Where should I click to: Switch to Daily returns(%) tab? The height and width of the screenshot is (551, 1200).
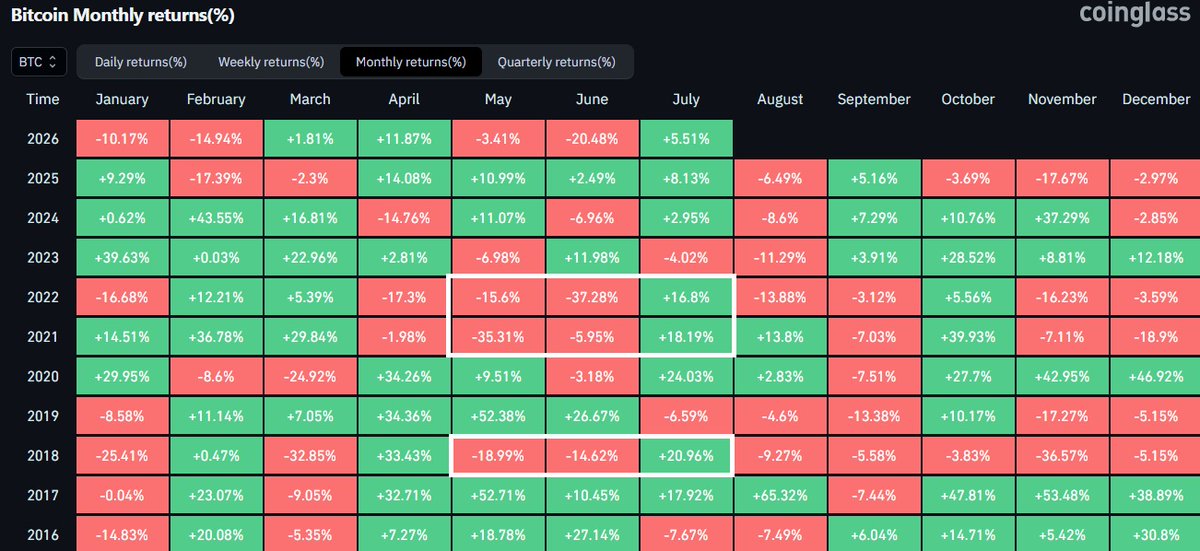141,62
